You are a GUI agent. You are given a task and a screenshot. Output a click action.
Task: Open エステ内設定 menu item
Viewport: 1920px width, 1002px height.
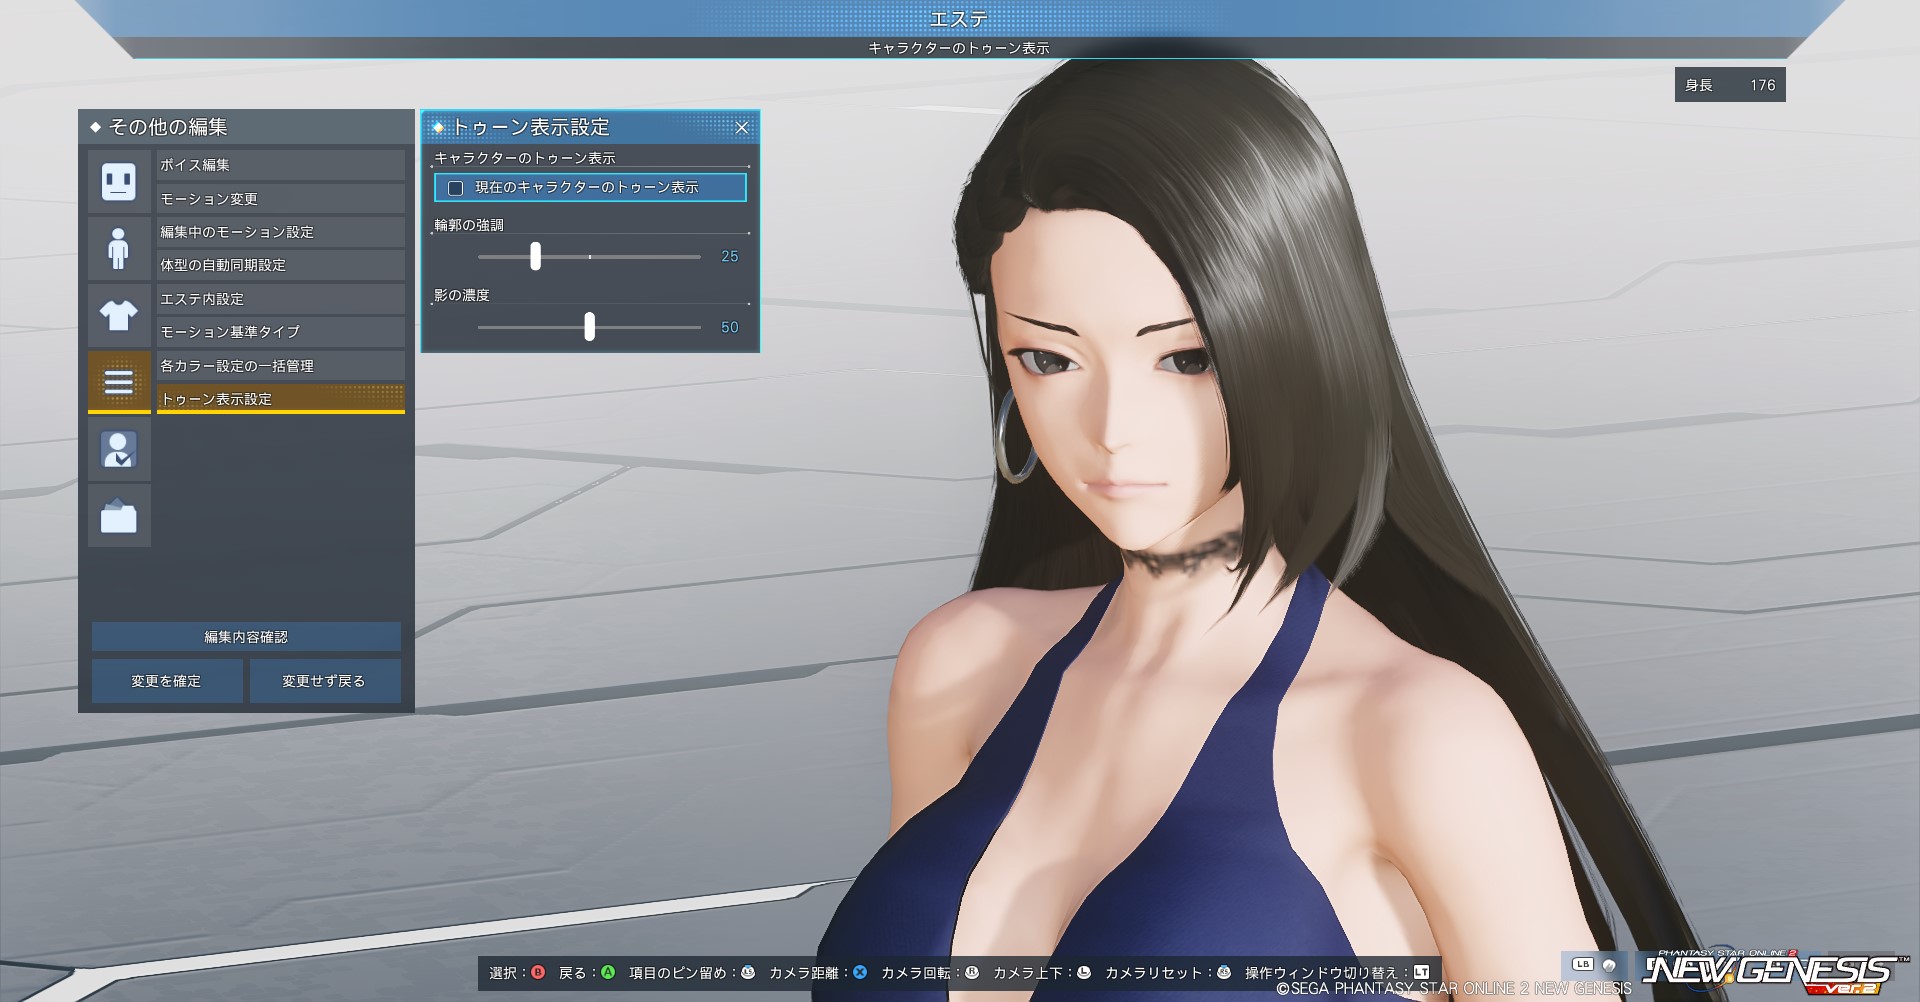click(x=281, y=299)
